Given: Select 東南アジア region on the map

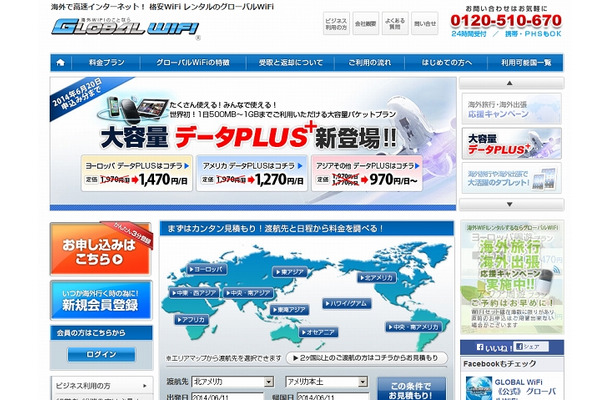Looking at the screenshot, I should (x=290, y=310).
